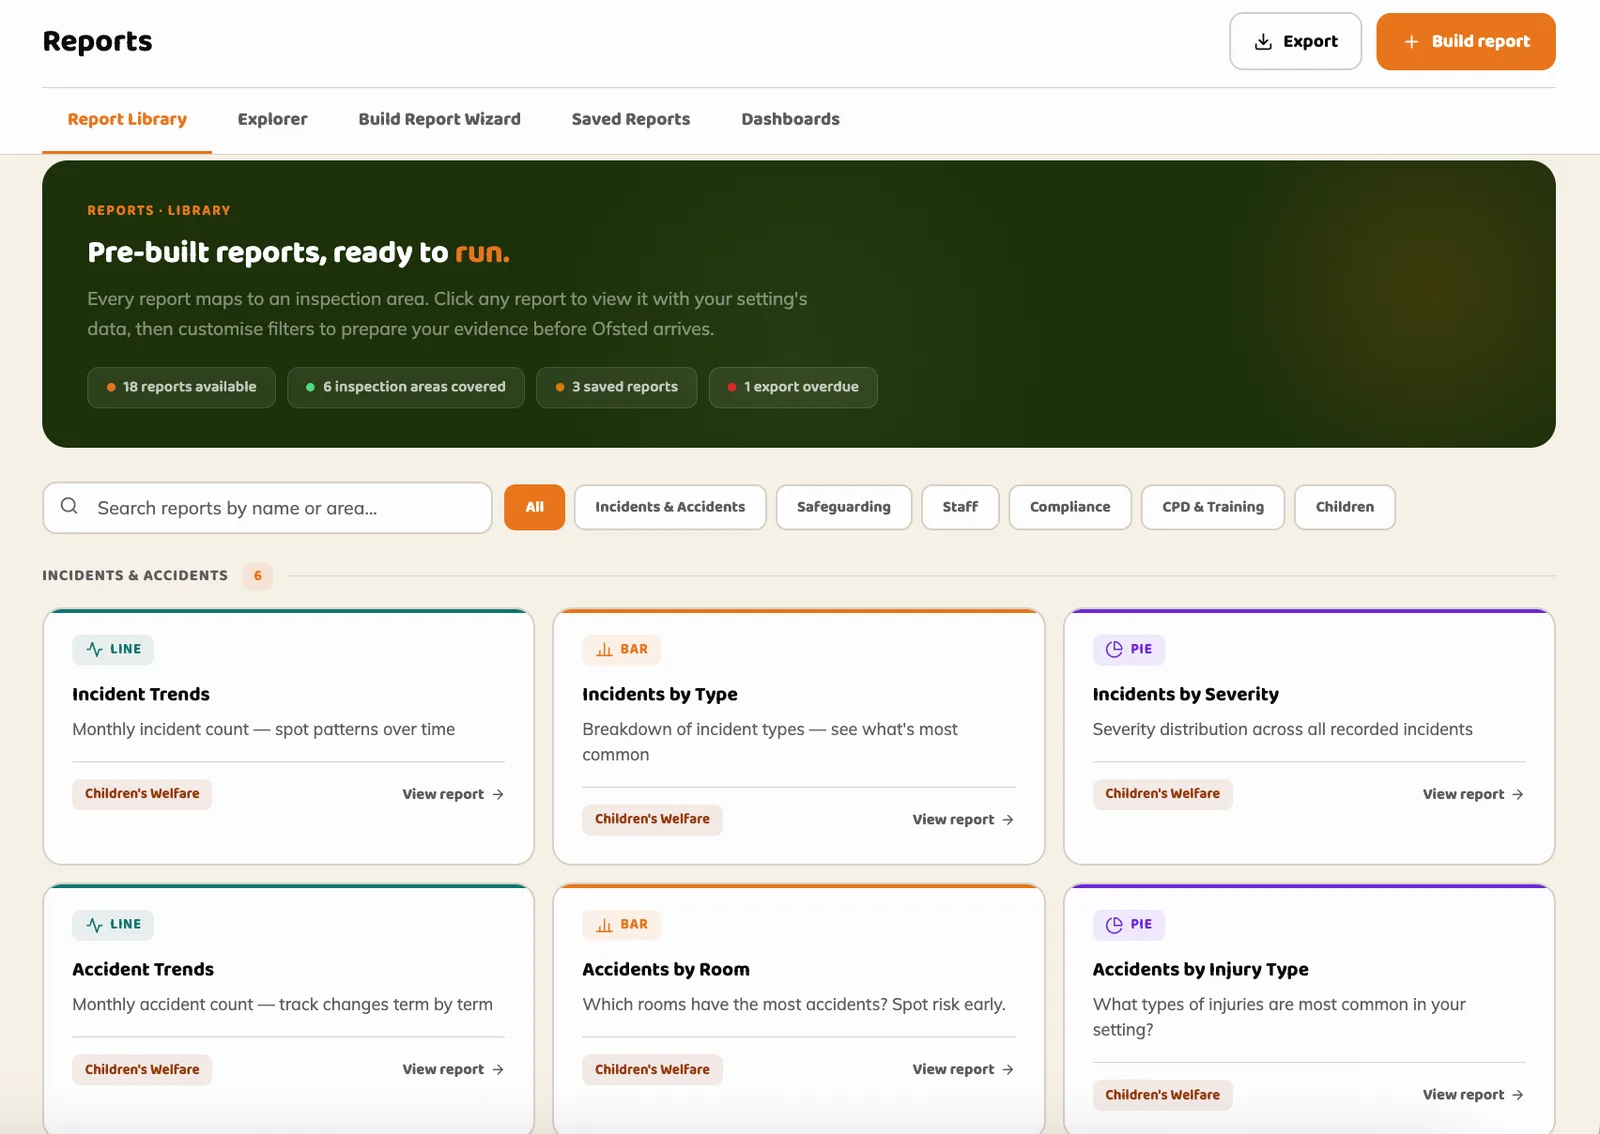Viewport: 1600px width, 1134px height.
Task: Click the download icon inside the Export button
Action: pyautogui.click(x=1262, y=41)
